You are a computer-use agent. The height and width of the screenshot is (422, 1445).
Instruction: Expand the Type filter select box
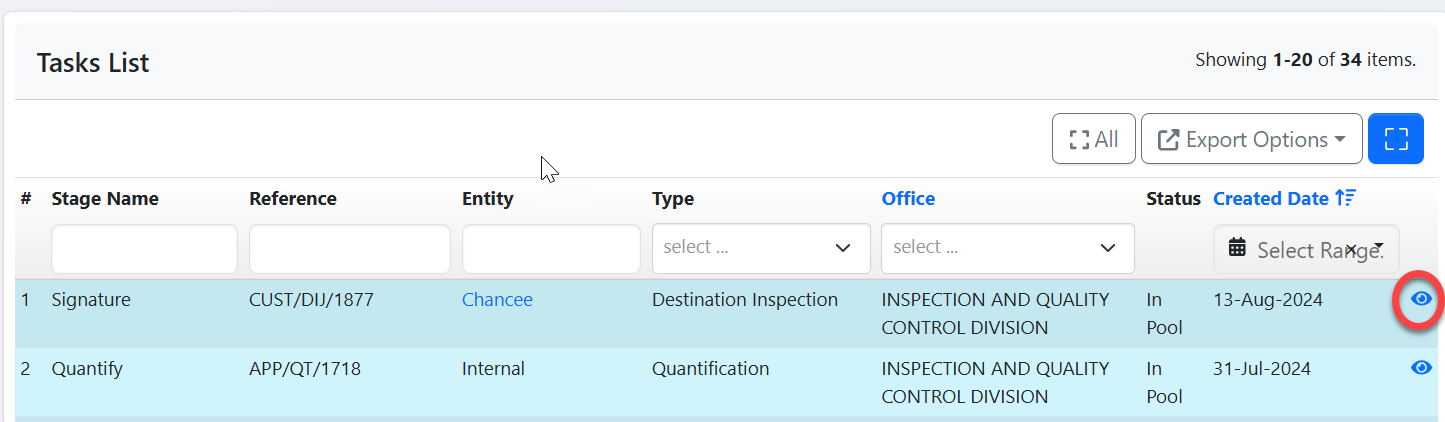pyautogui.click(x=760, y=248)
